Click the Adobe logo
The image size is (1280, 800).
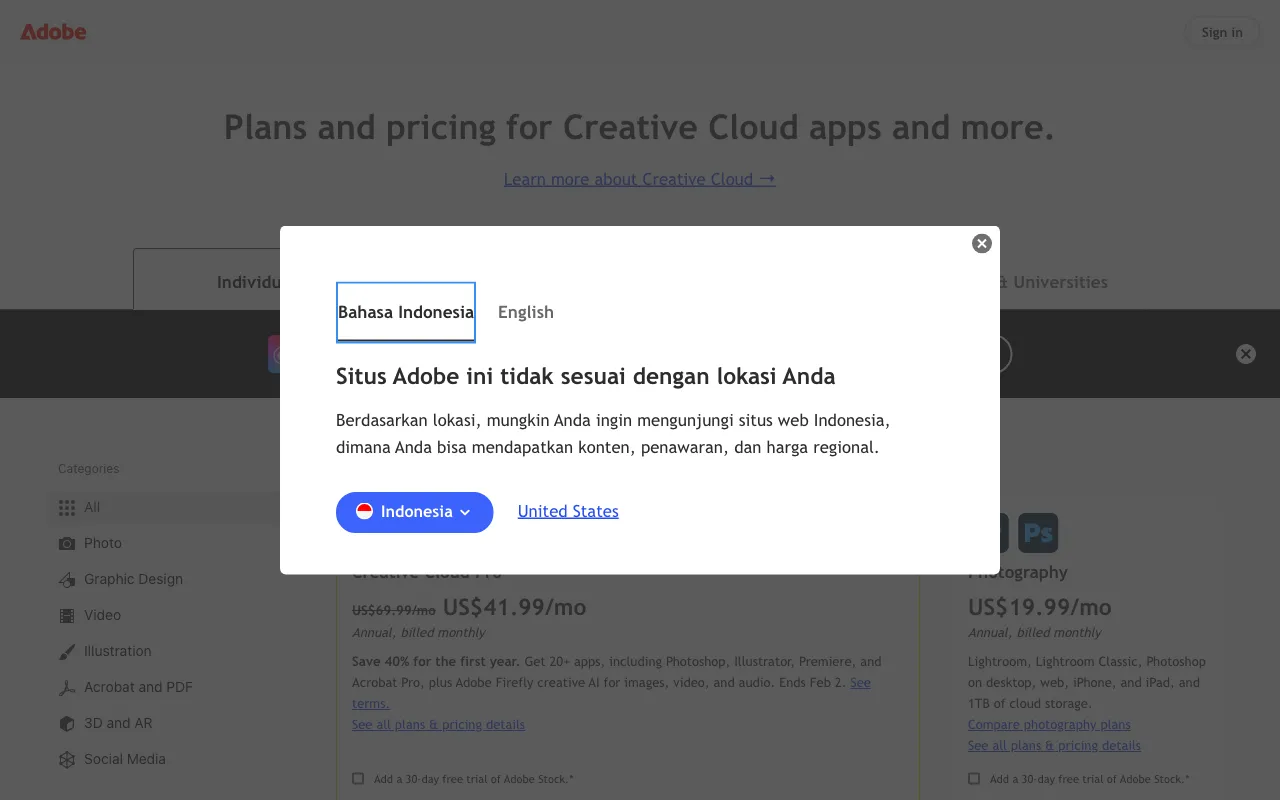53,32
